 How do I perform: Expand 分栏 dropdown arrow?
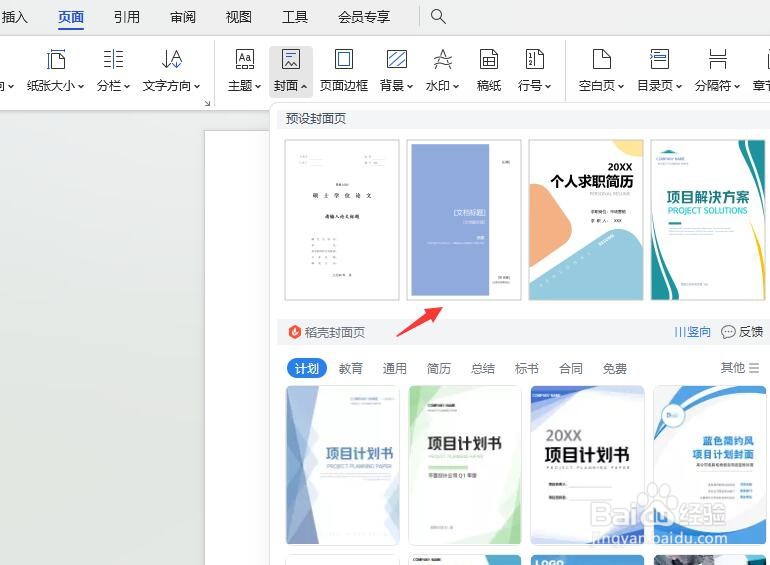coord(126,86)
